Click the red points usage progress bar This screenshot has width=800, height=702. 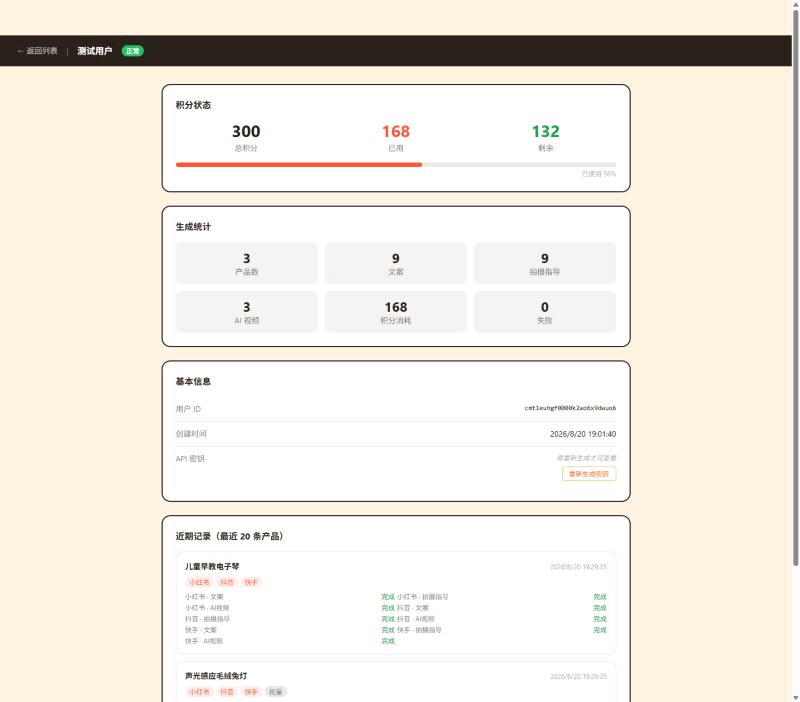[299, 165]
